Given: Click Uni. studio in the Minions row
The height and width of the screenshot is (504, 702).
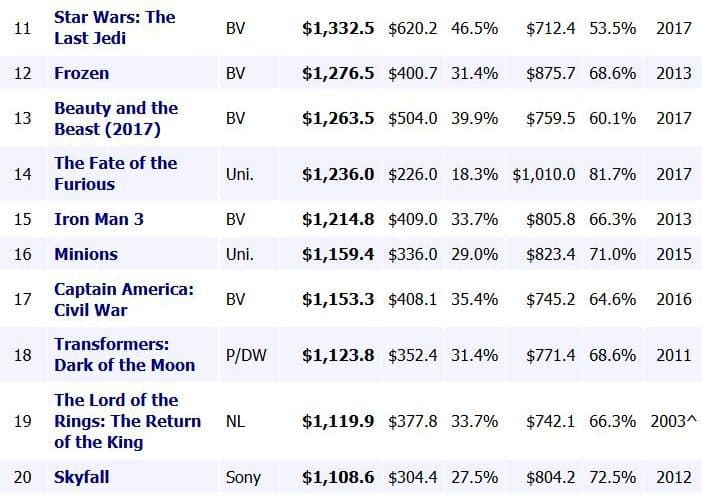Looking at the screenshot, I should (x=239, y=254).
